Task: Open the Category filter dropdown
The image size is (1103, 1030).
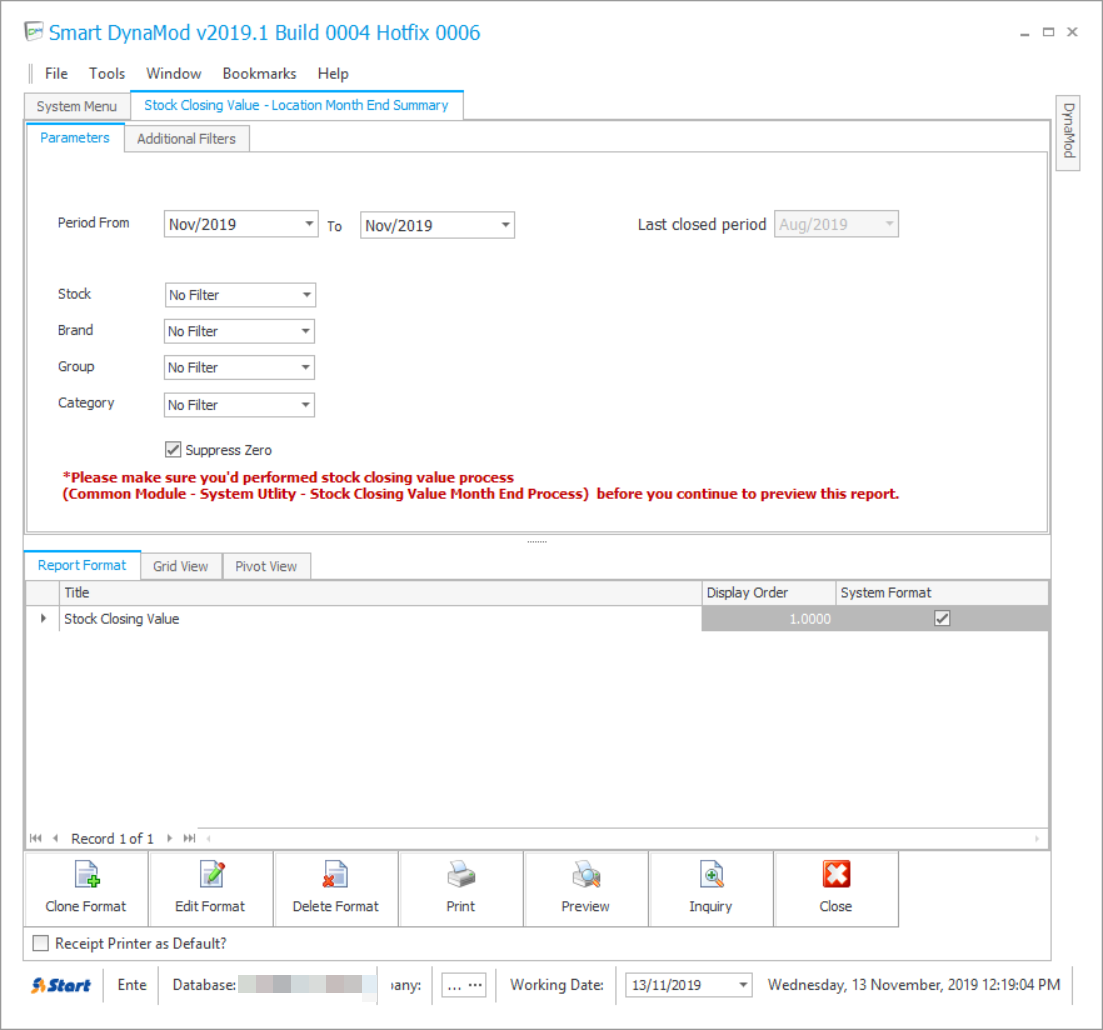Action: tap(305, 405)
